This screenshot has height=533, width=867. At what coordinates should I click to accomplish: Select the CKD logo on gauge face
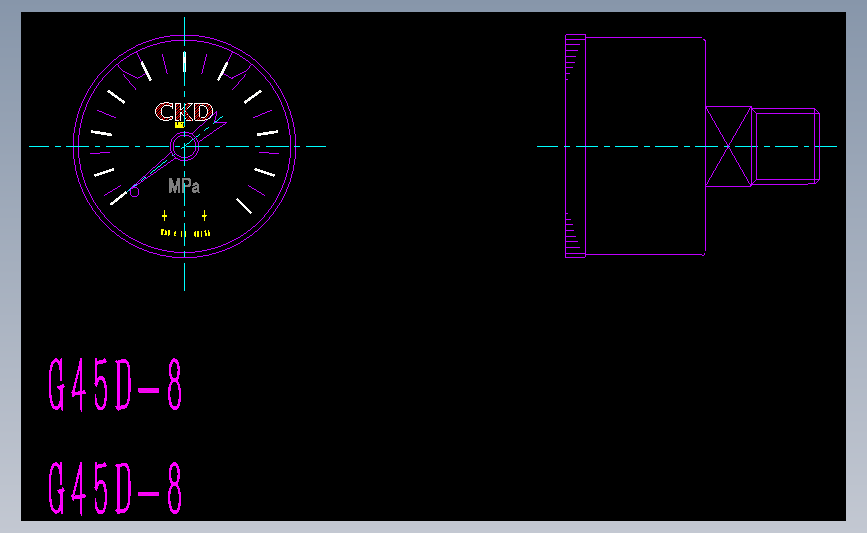point(184,112)
